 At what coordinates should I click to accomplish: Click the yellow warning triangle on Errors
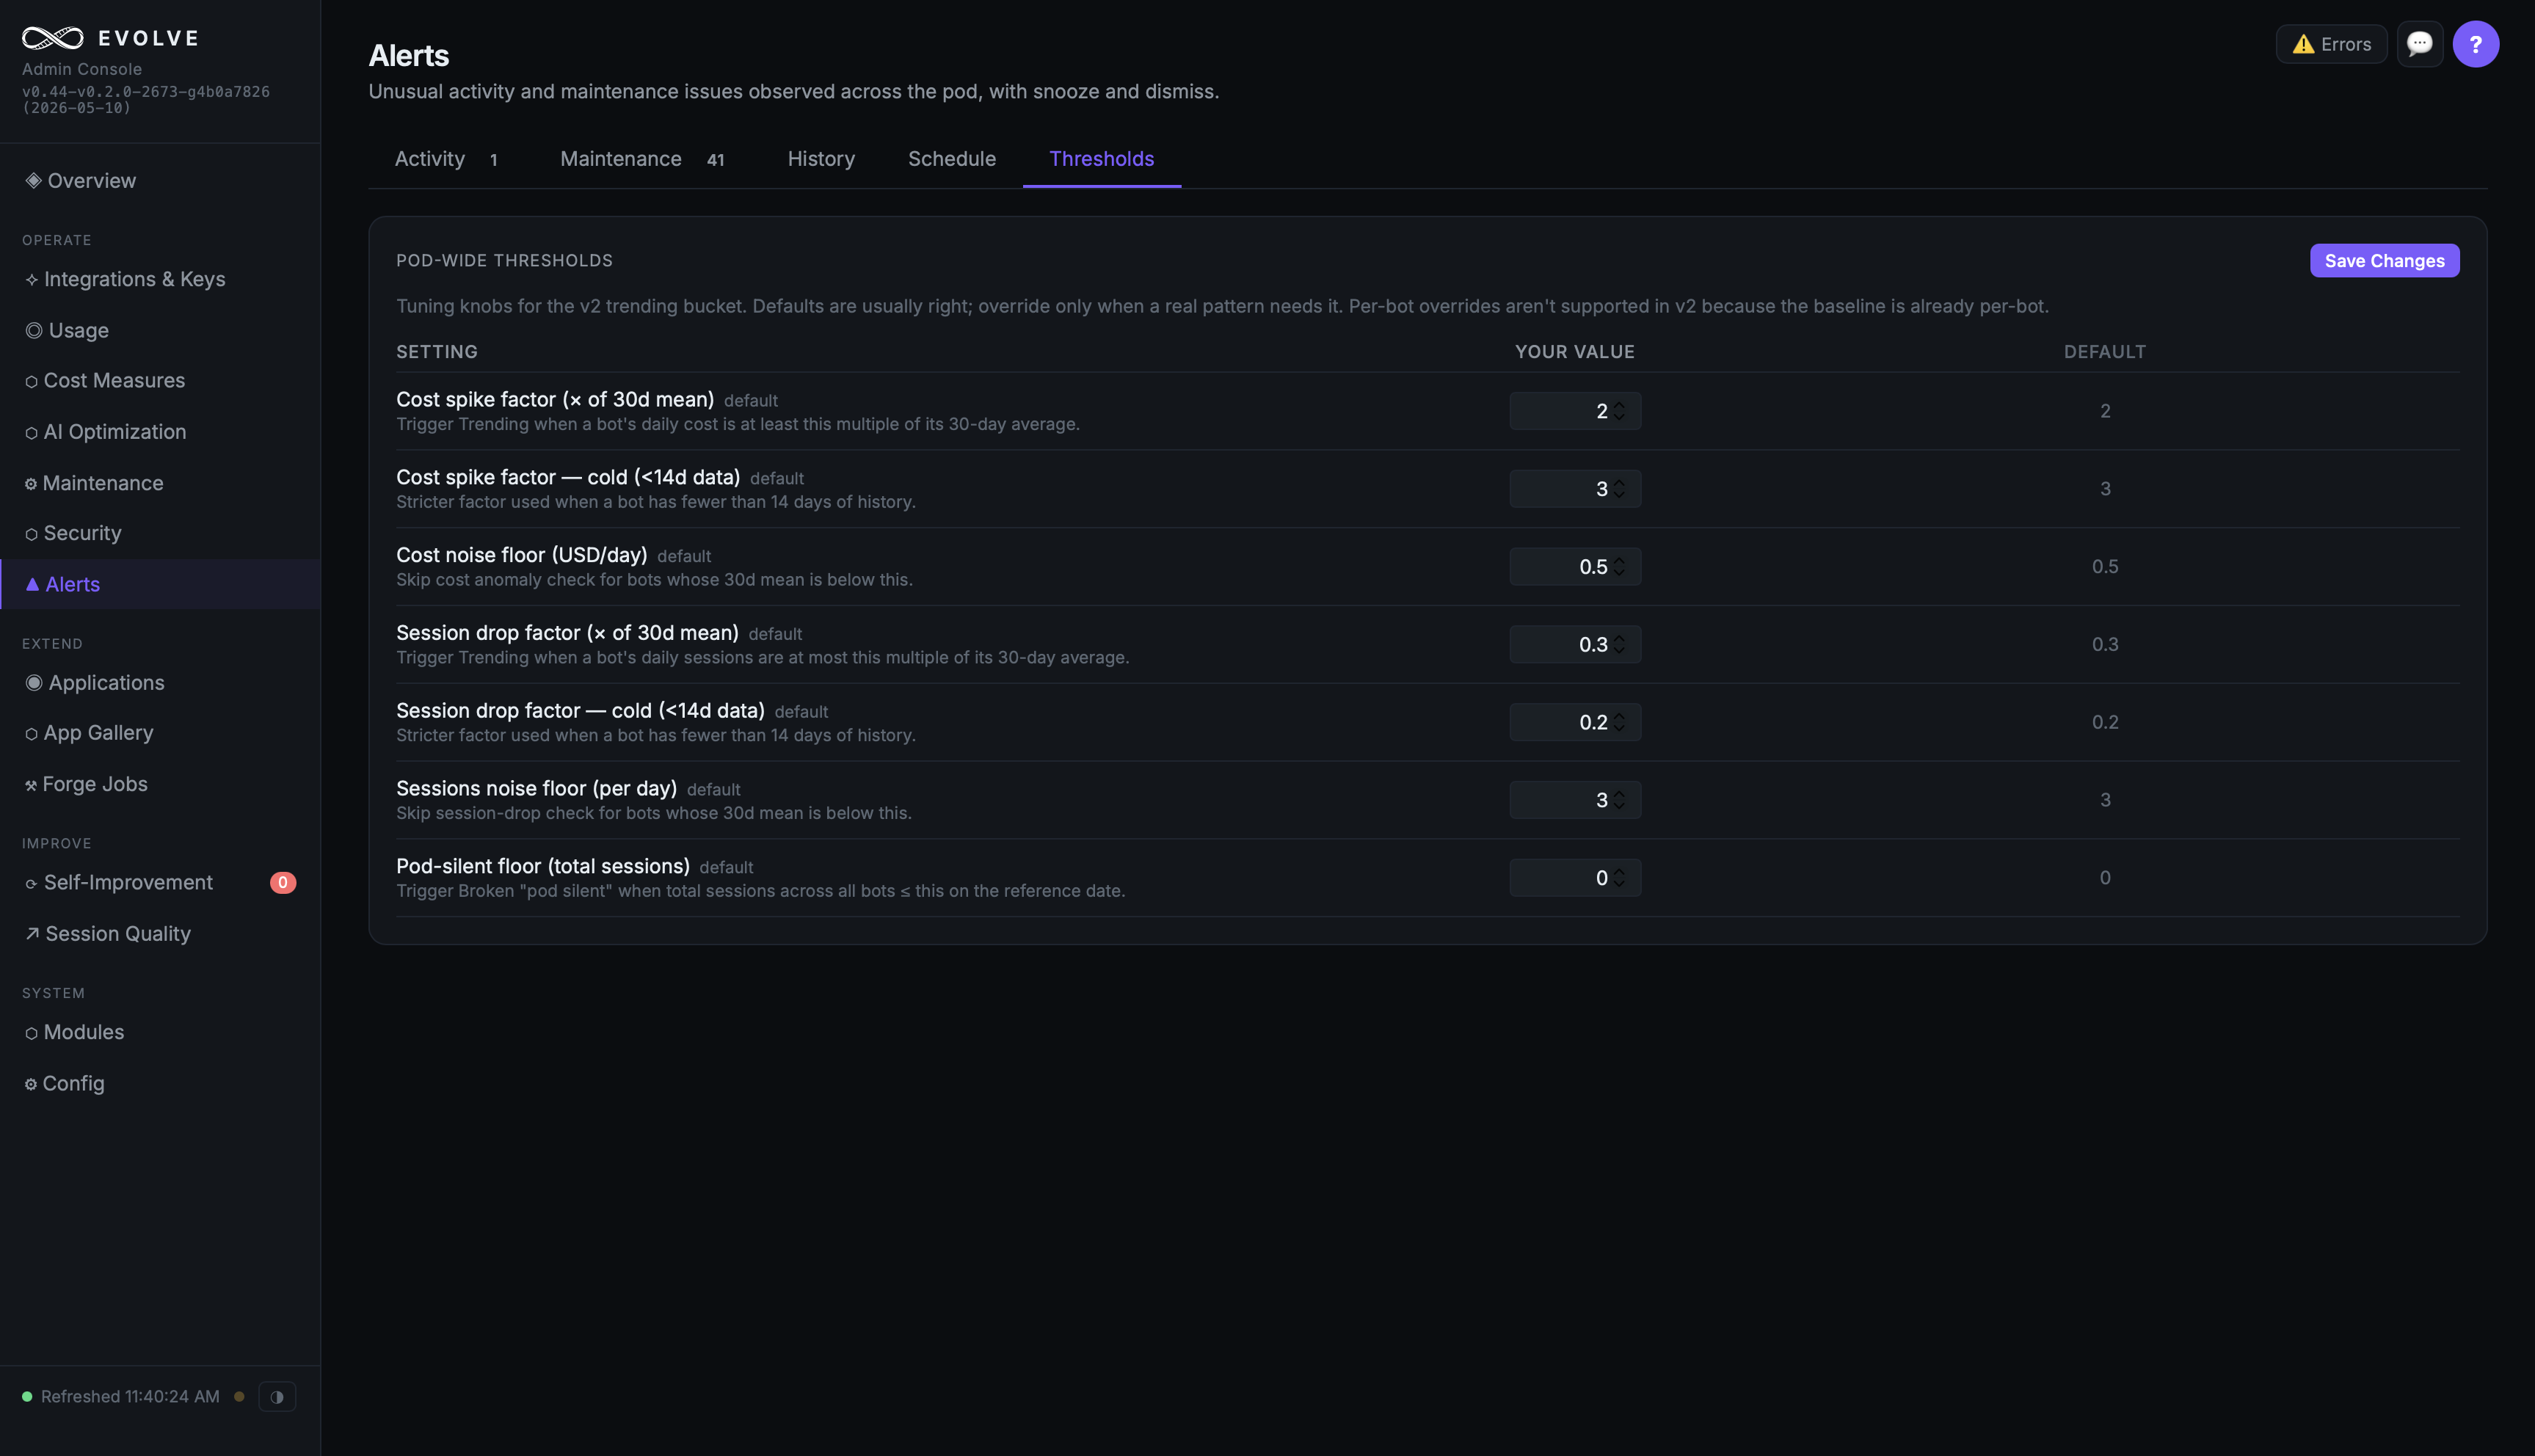click(2303, 44)
